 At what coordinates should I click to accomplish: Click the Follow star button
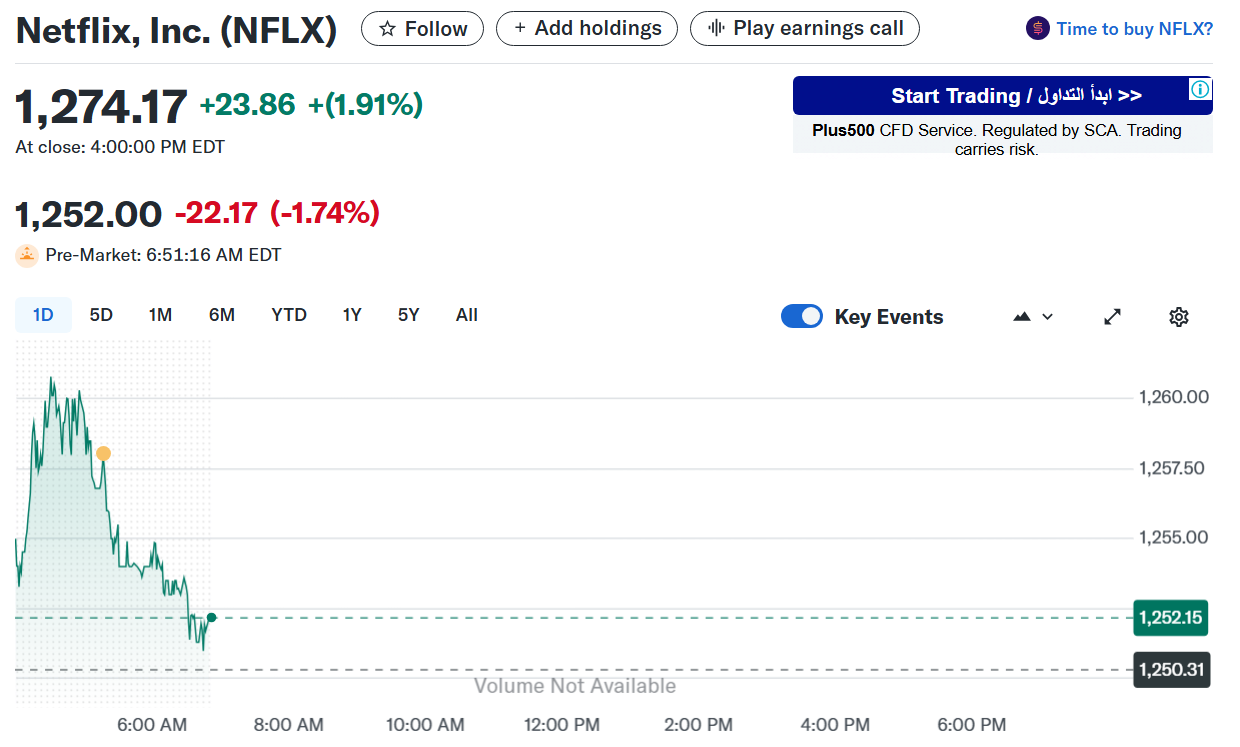pyautogui.click(x=422, y=29)
